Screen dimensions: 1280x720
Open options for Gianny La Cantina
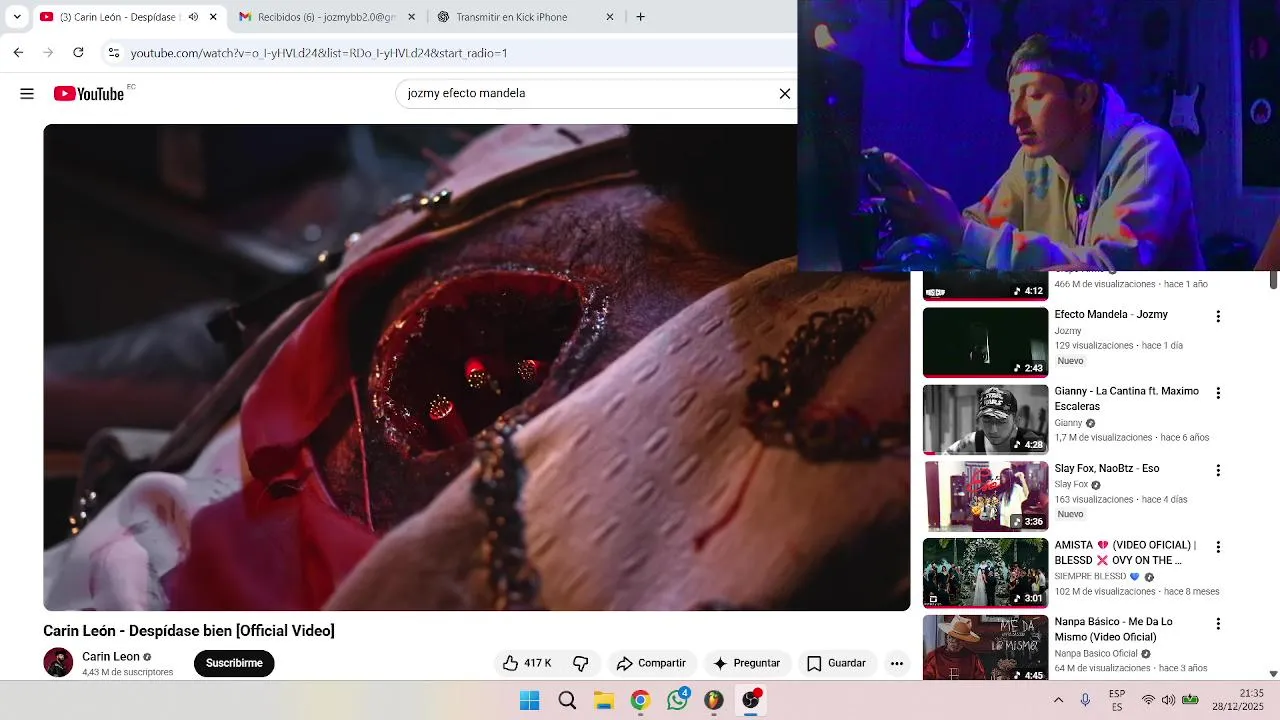click(1218, 394)
